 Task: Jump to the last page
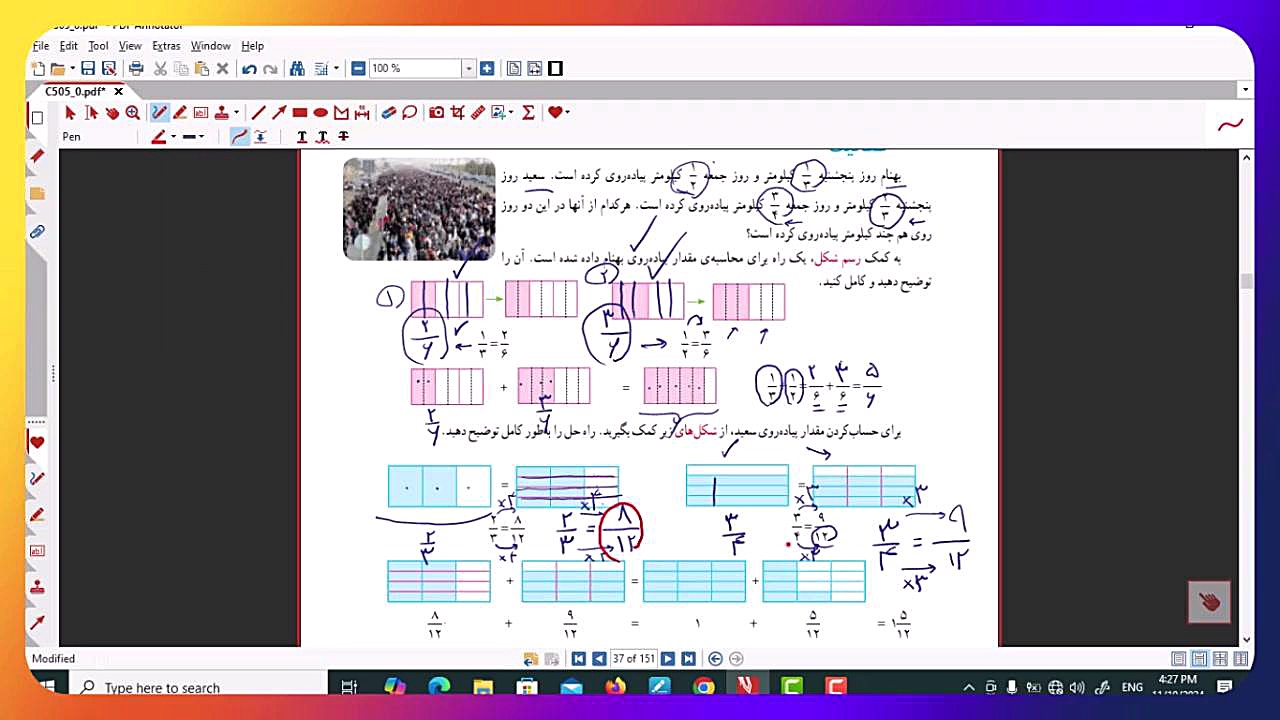689,659
